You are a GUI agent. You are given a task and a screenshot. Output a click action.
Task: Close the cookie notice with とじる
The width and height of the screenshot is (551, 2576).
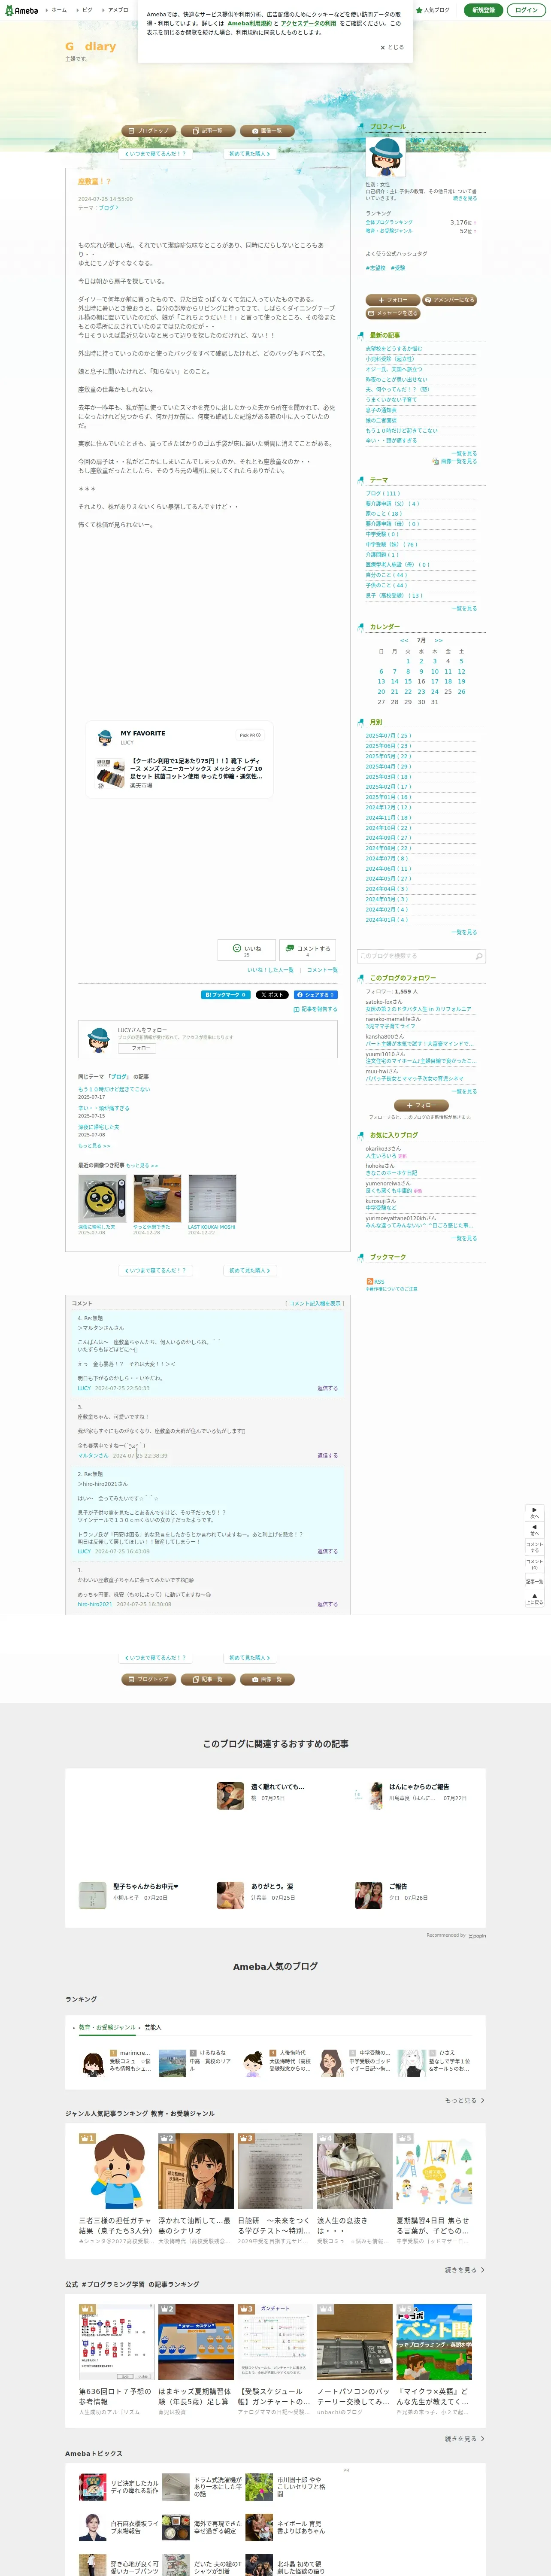pyautogui.click(x=392, y=47)
